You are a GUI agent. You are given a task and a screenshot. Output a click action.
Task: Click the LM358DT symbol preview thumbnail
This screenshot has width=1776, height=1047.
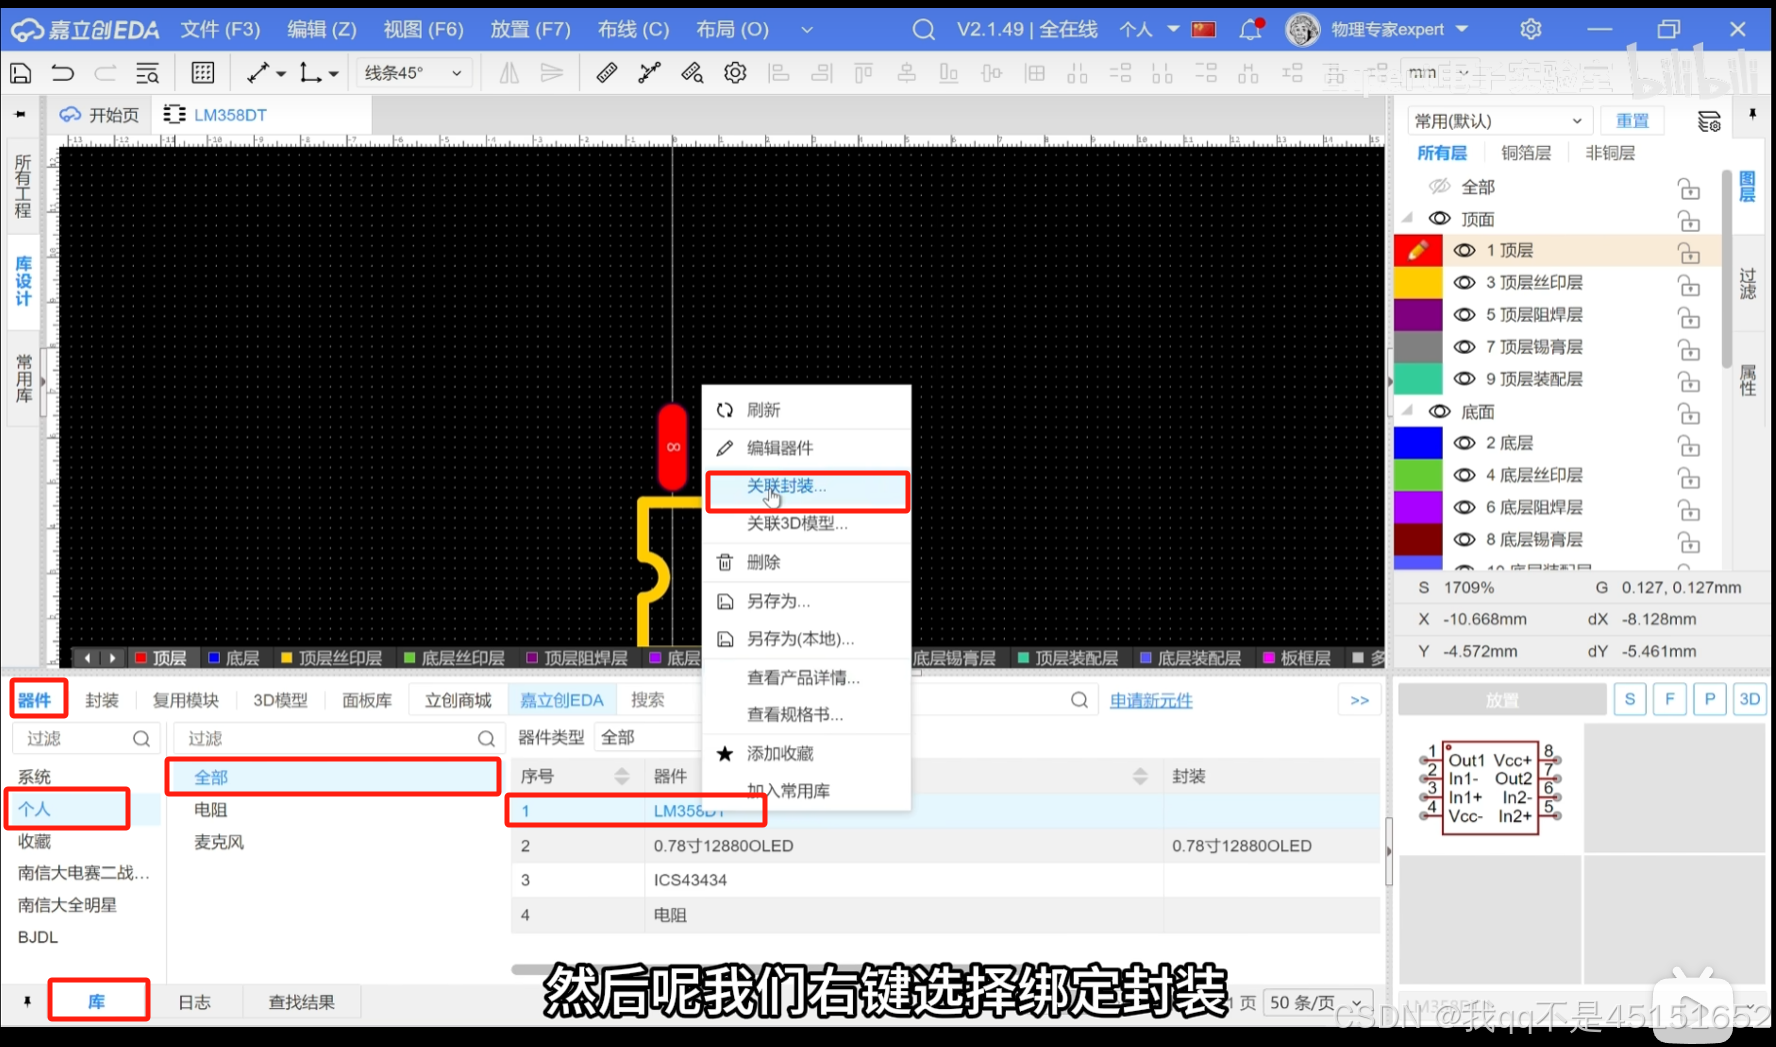click(x=1490, y=788)
